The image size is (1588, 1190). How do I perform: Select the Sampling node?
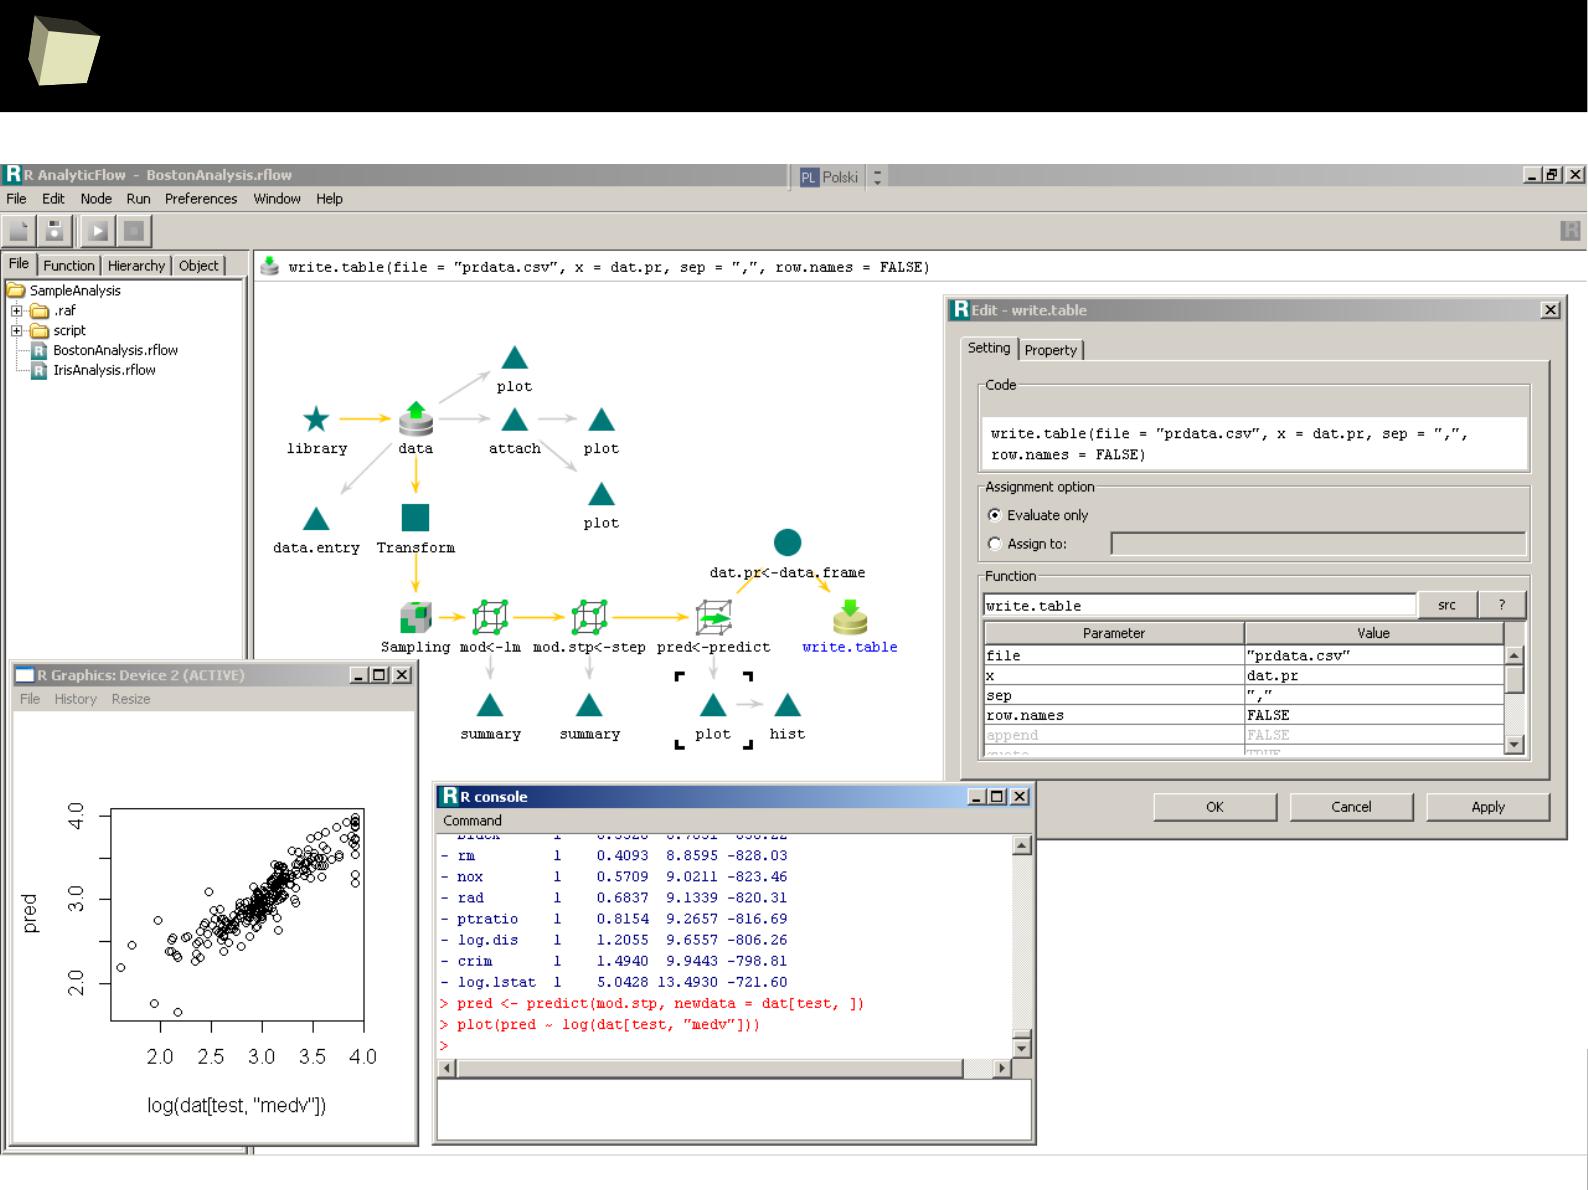(x=415, y=617)
